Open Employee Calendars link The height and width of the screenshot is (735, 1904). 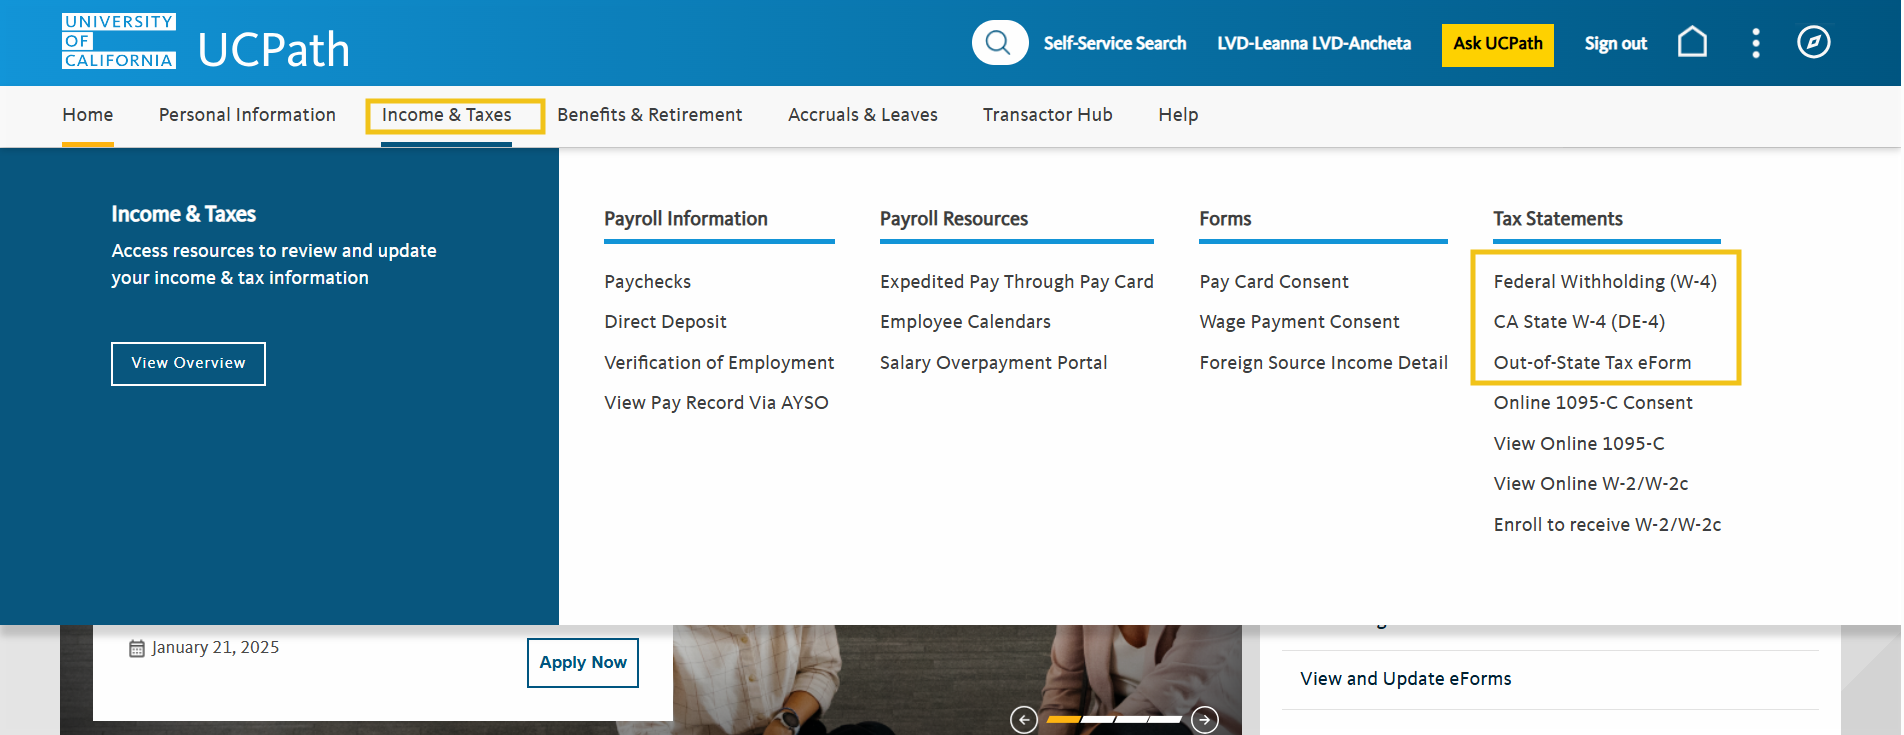coord(966,322)
